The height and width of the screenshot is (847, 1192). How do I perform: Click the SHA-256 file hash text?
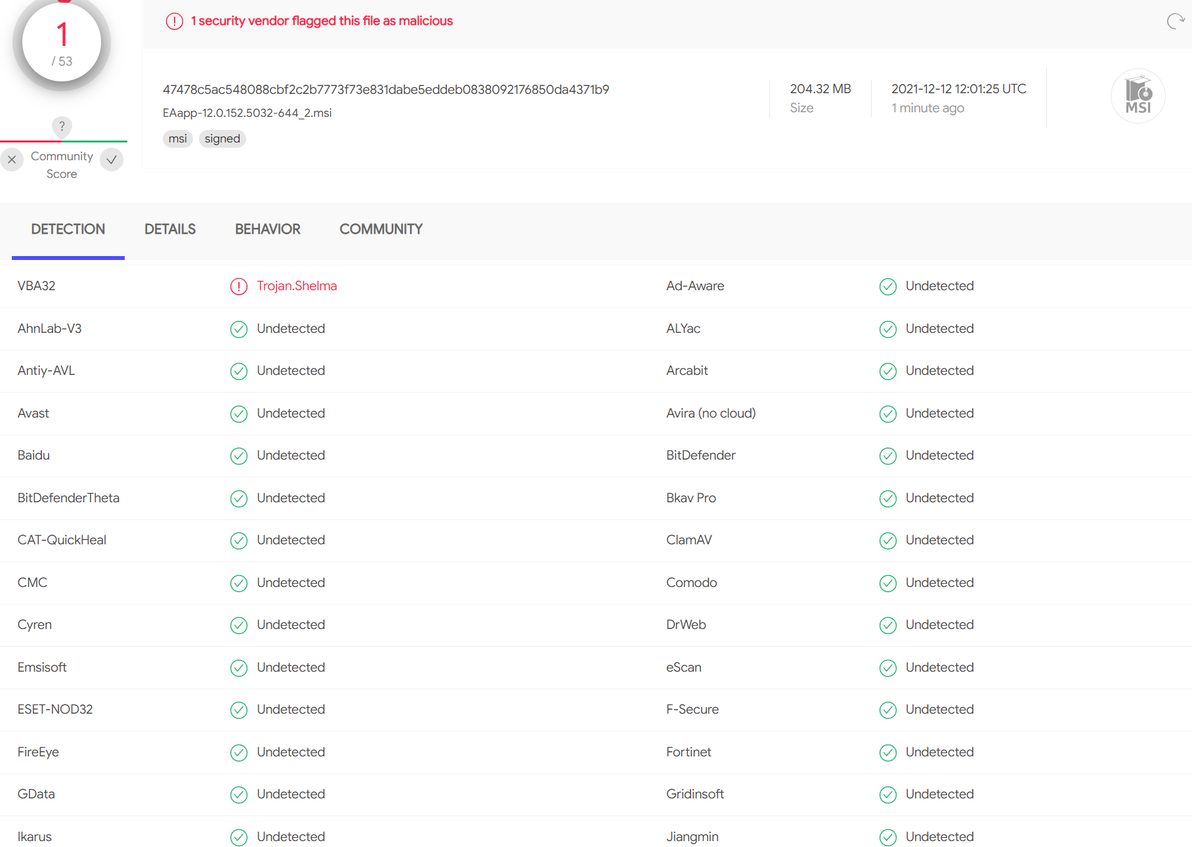click(x=386, y=89)
